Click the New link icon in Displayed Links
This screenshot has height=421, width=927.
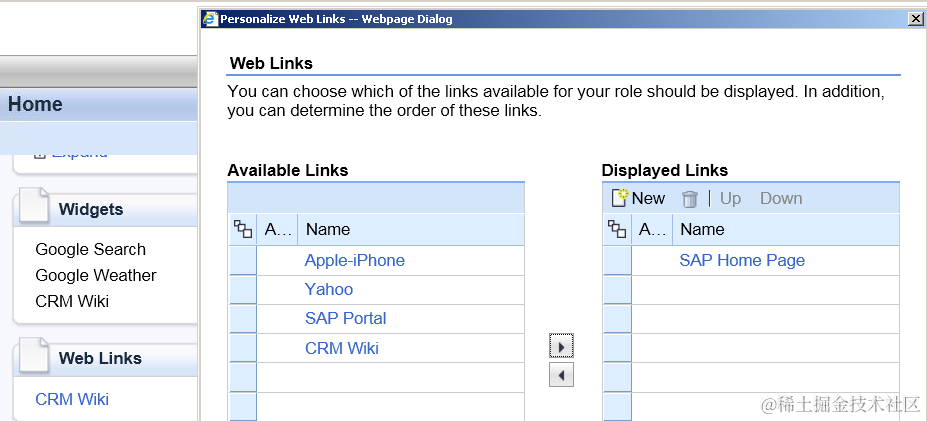[618, 198]
